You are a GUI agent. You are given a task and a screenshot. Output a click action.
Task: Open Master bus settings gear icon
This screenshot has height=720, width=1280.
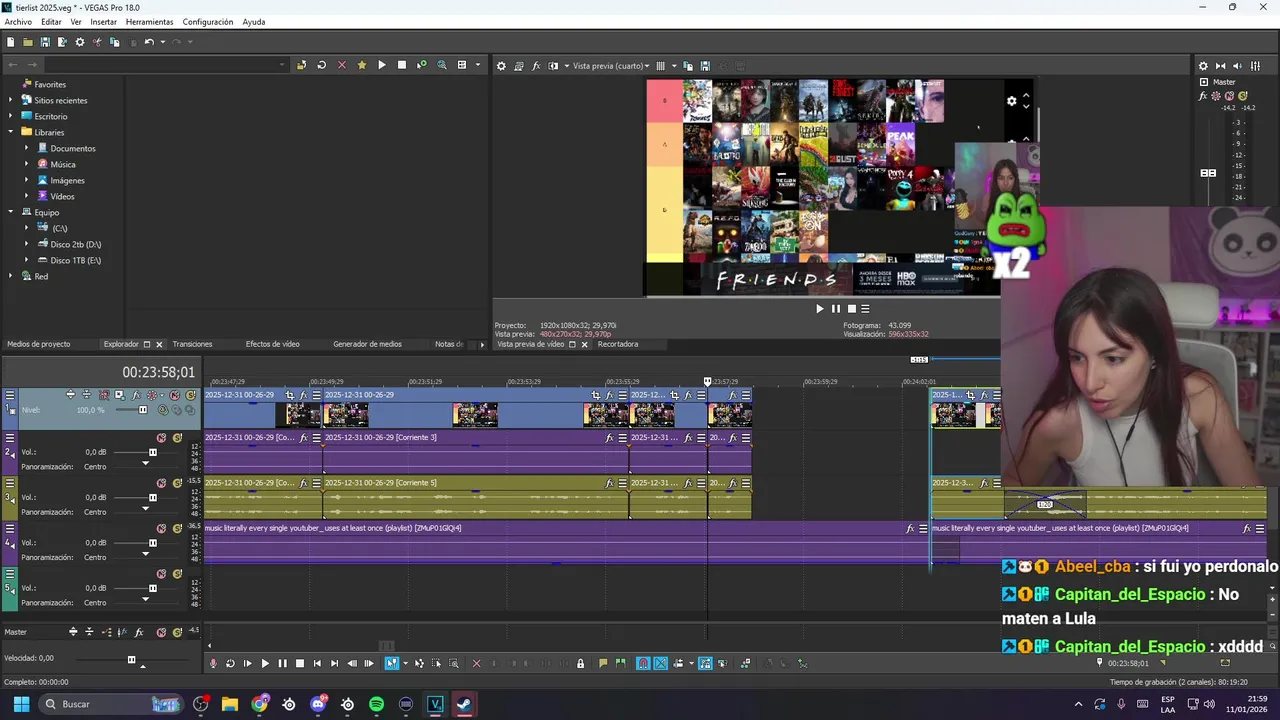coord(1203,66)
